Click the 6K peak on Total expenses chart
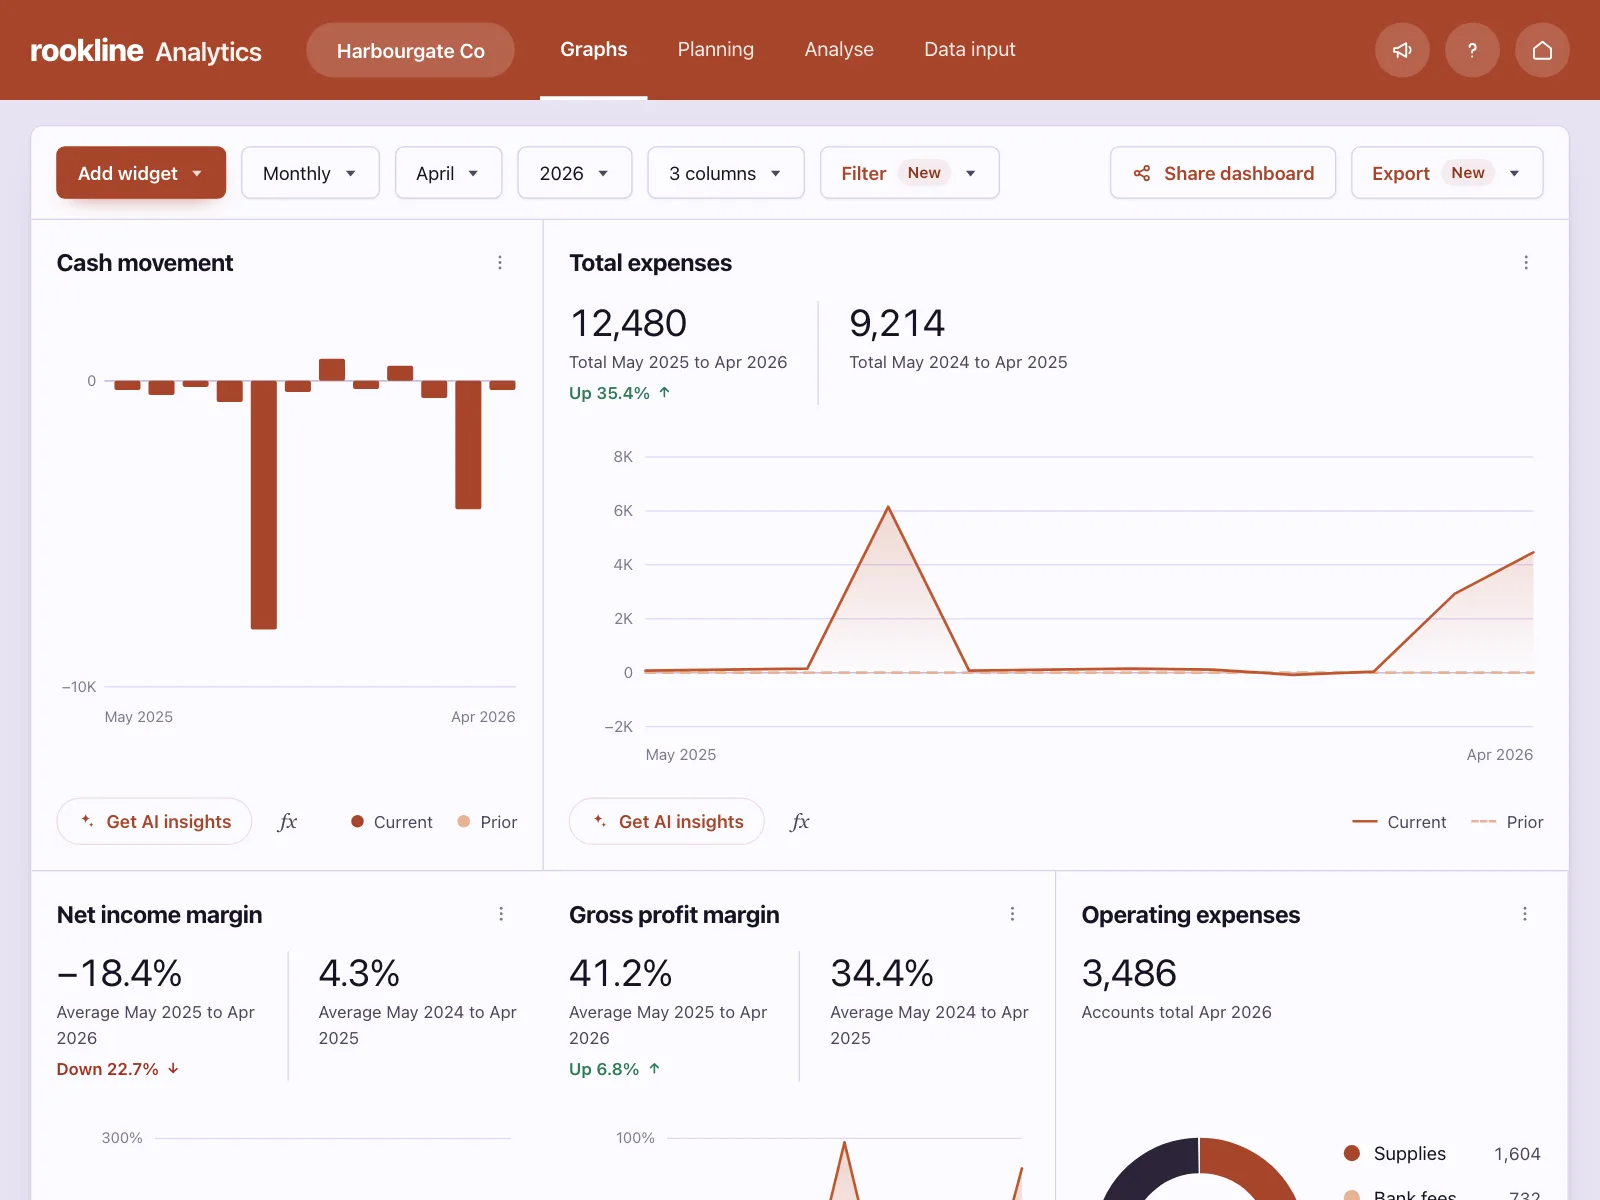 click(888, 508)
